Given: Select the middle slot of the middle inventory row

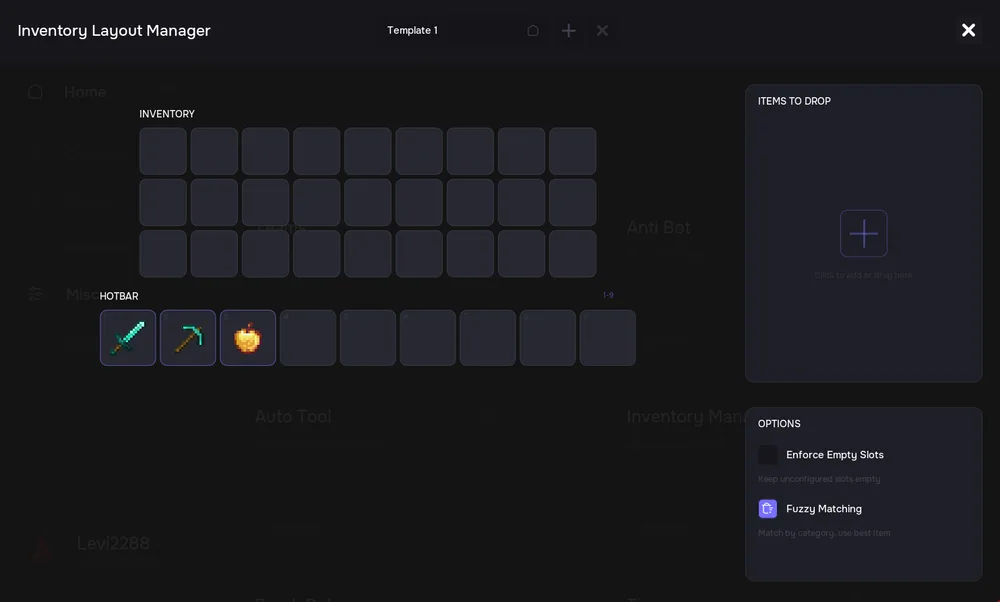Looking at the screenshot, I should [x=368, y=203].
